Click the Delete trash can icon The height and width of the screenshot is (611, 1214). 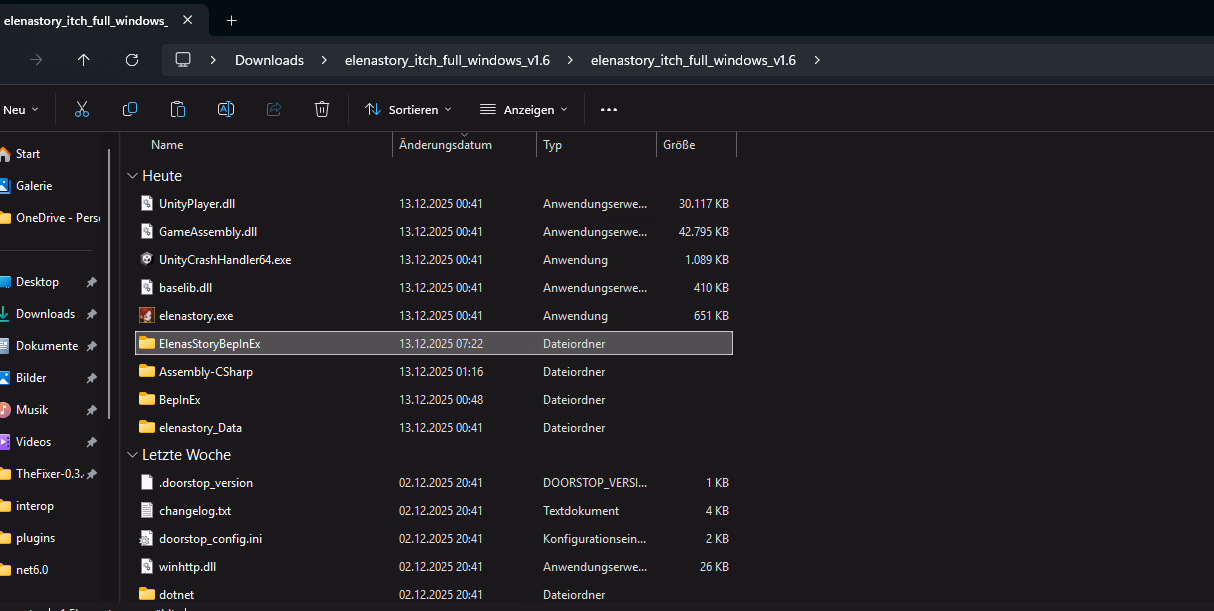pyautogui.click(x=322, y=109)
